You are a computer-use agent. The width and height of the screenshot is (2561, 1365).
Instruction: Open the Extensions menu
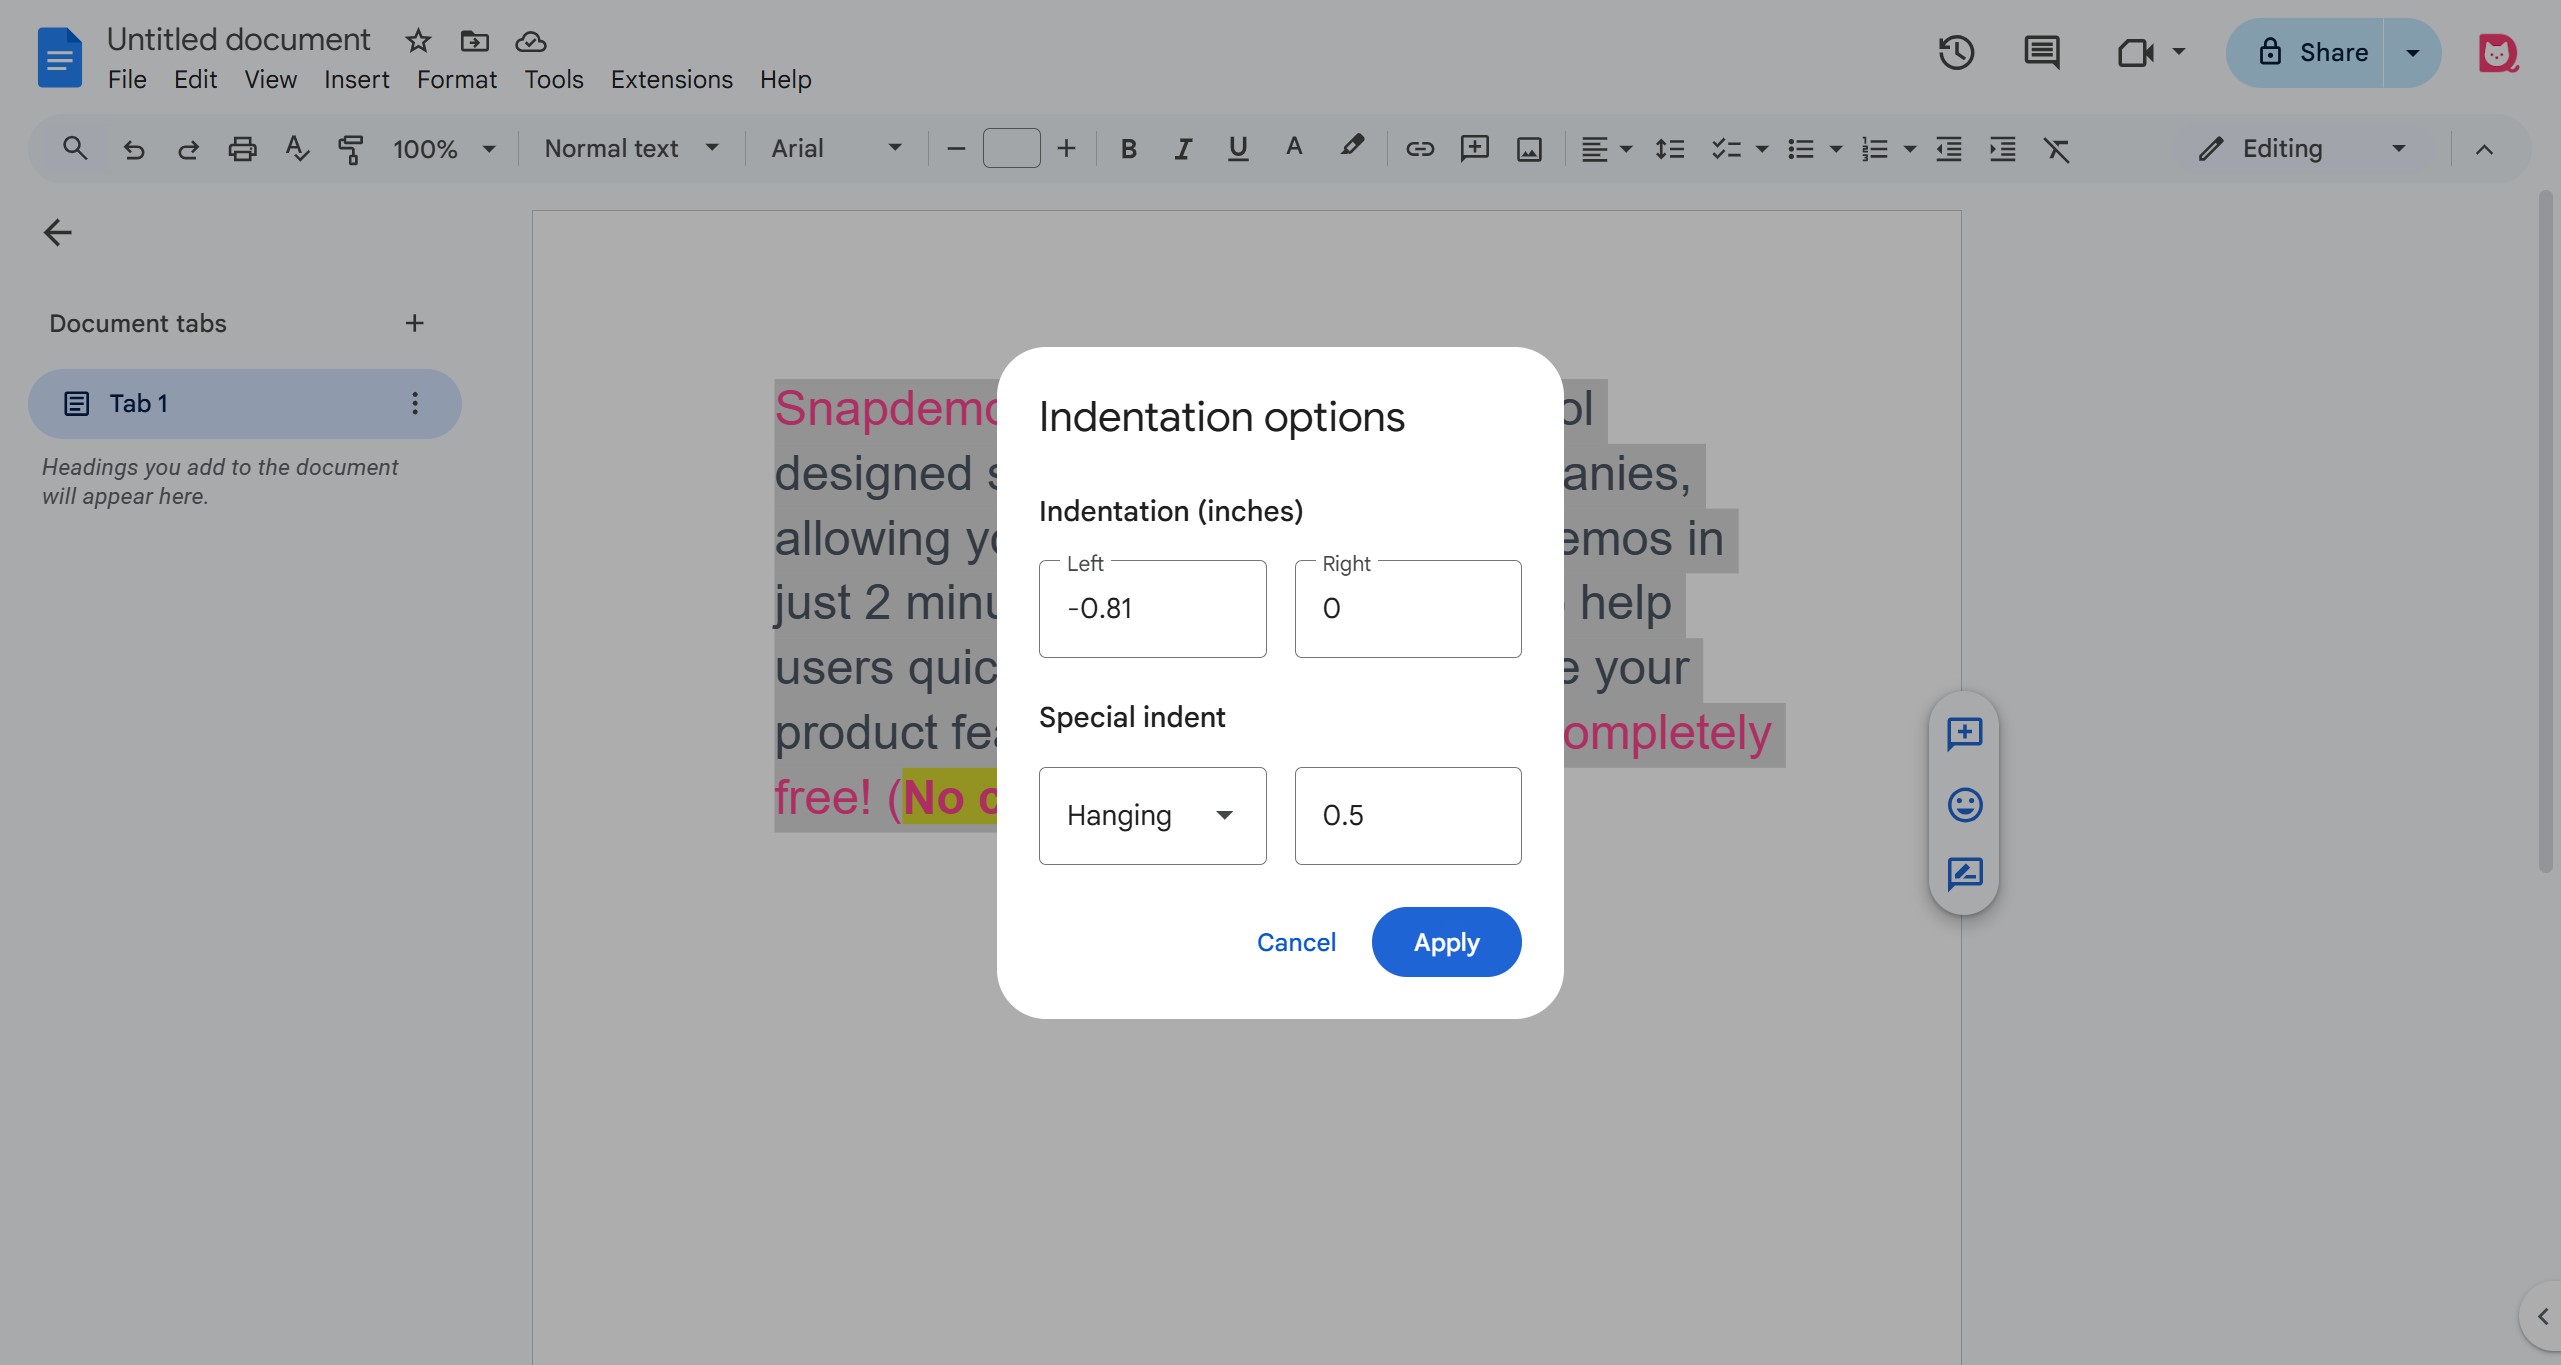coord(671,80)
